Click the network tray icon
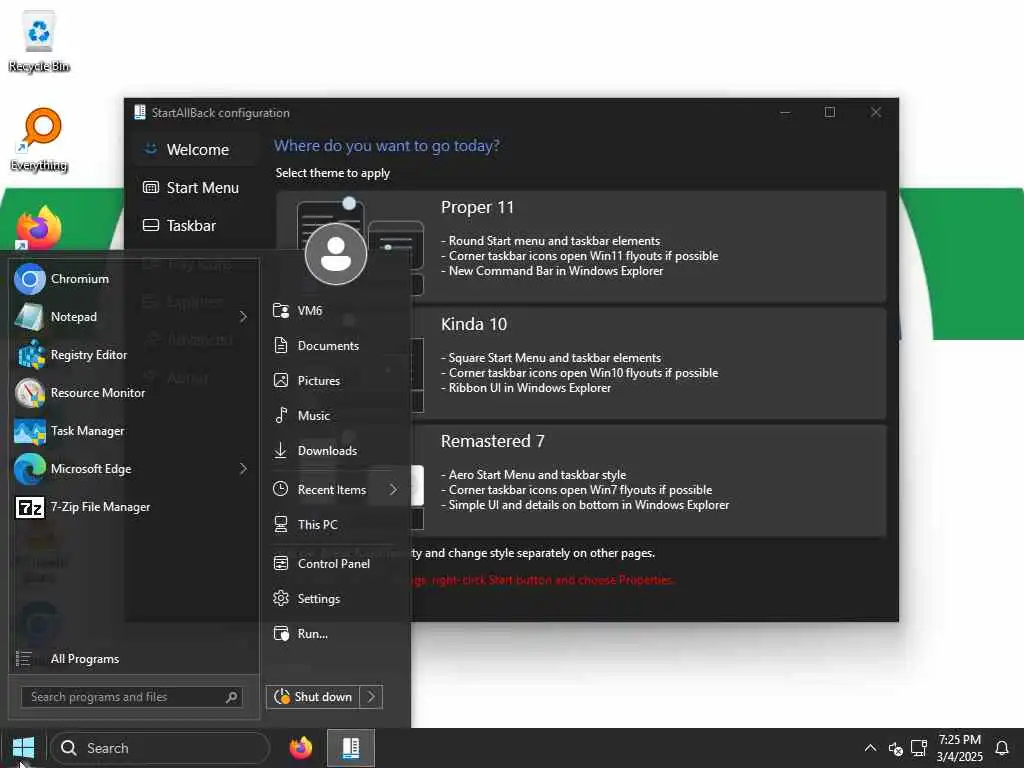Screen dimensions: 1024x768 (x=919, y=748)
